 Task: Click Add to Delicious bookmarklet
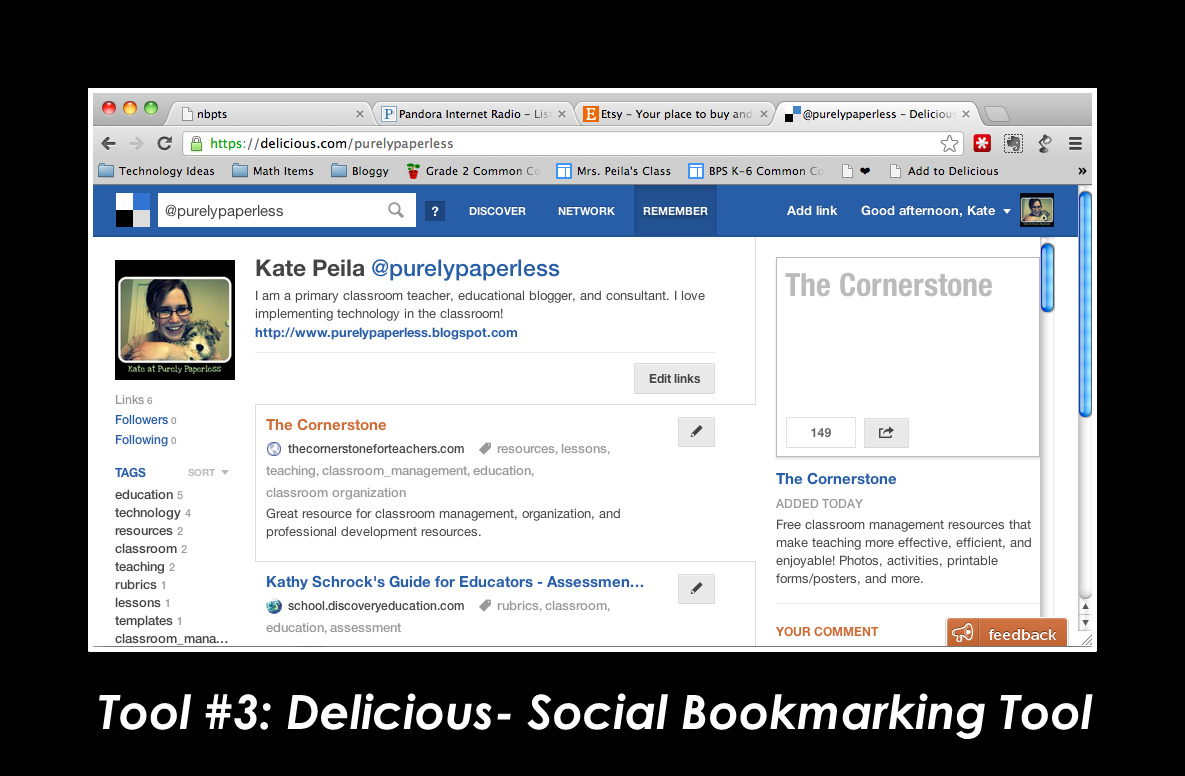tap(944, 172)
